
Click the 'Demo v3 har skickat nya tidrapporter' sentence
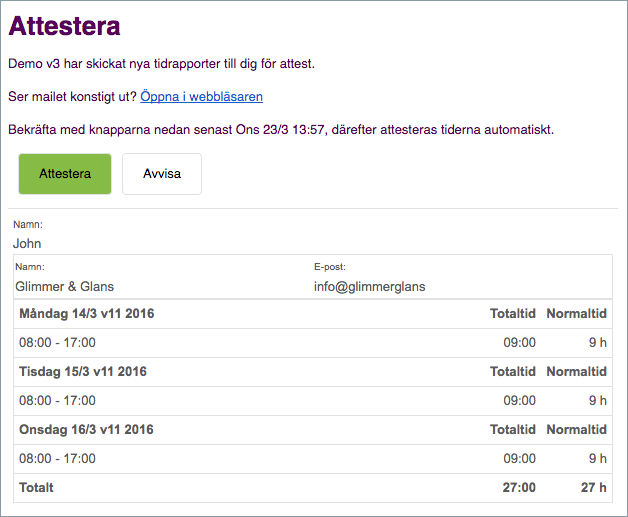[x=161, y=64]
